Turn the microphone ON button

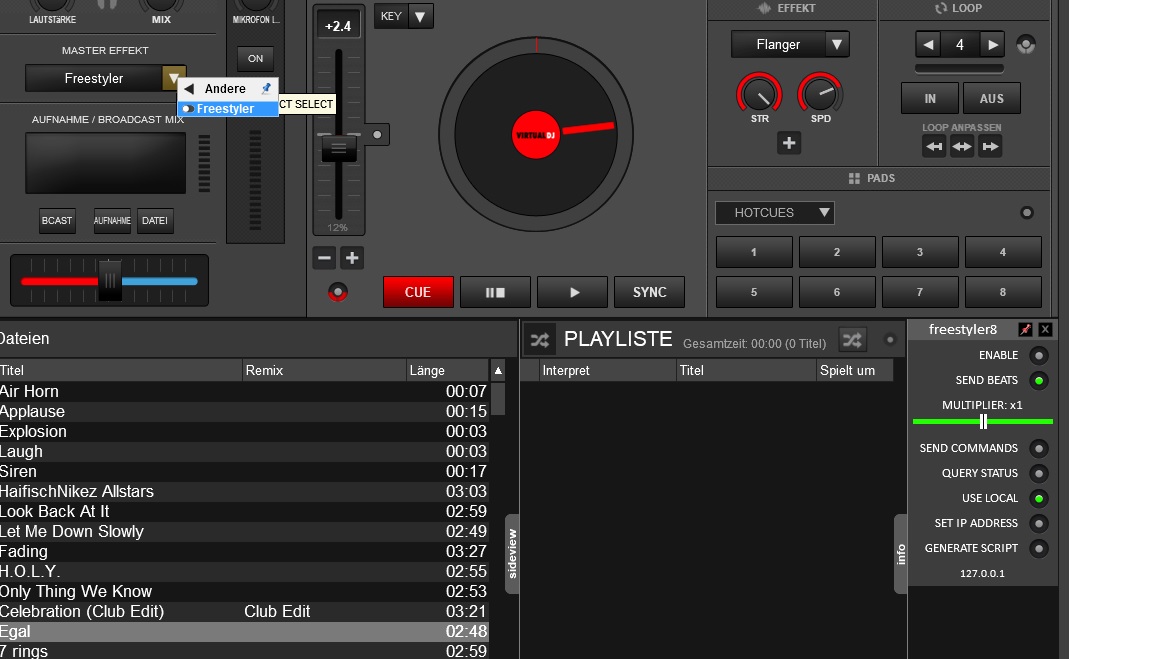[256, 59]
